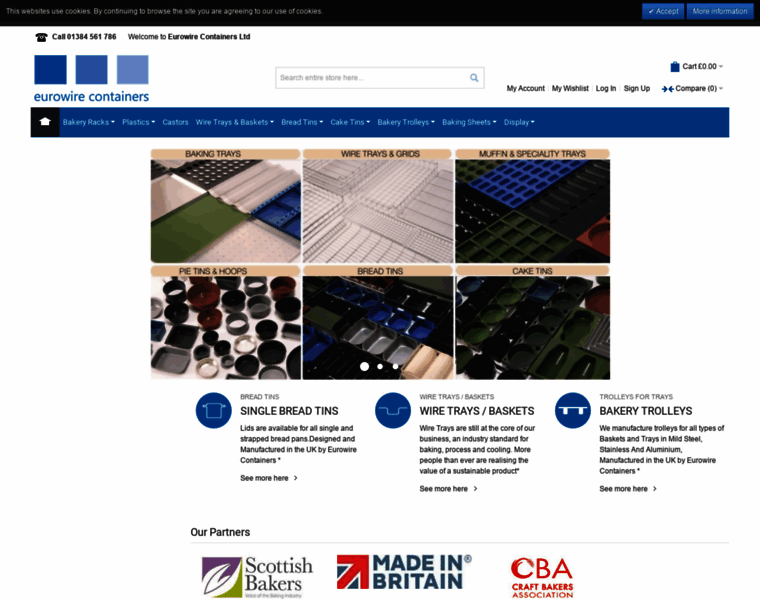Expand the Cake Tins menu

click(350, 122)
